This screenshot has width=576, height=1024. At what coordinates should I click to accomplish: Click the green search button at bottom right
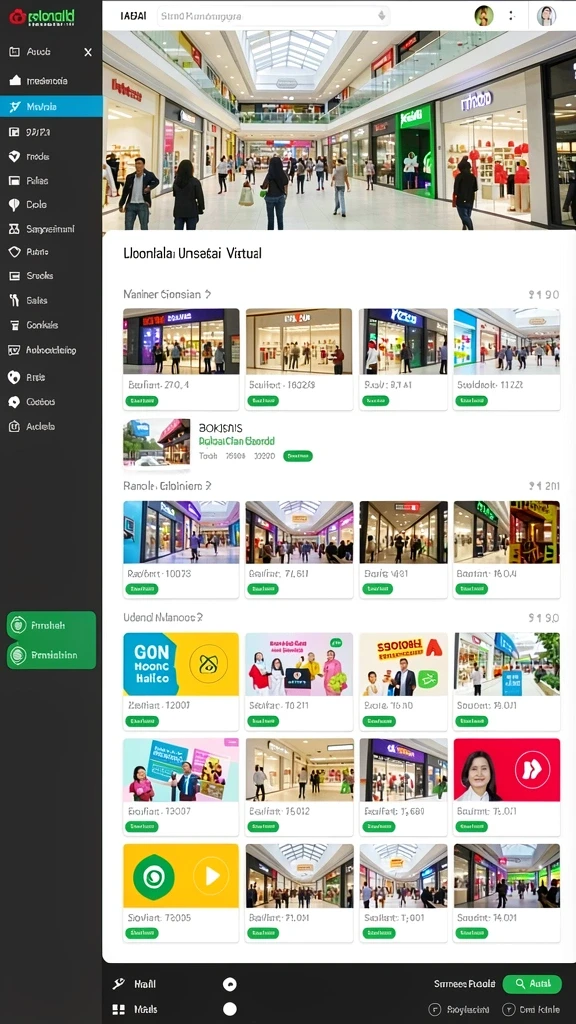pos(532,984)
